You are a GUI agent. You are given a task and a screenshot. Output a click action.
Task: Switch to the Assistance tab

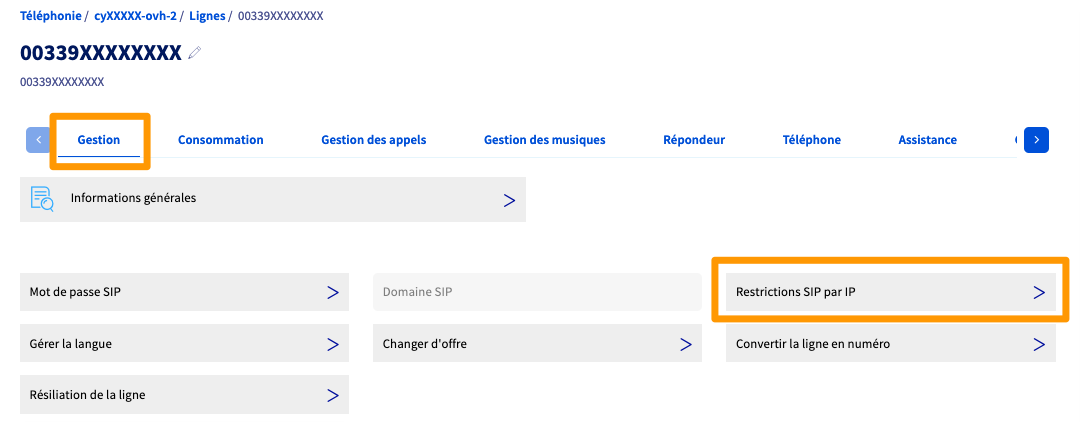927,140
